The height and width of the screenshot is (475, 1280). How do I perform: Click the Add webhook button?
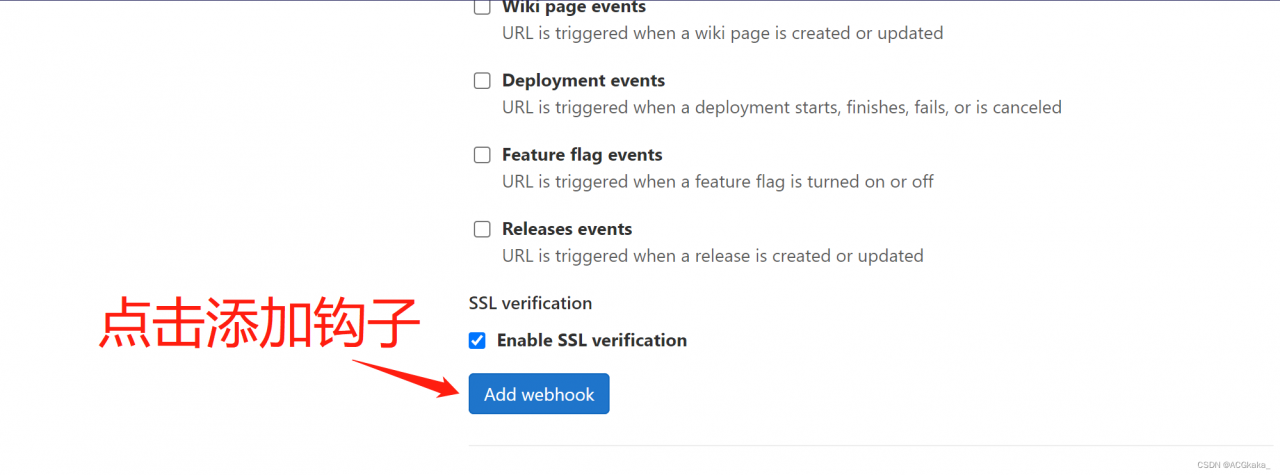[x=539, y=394]
